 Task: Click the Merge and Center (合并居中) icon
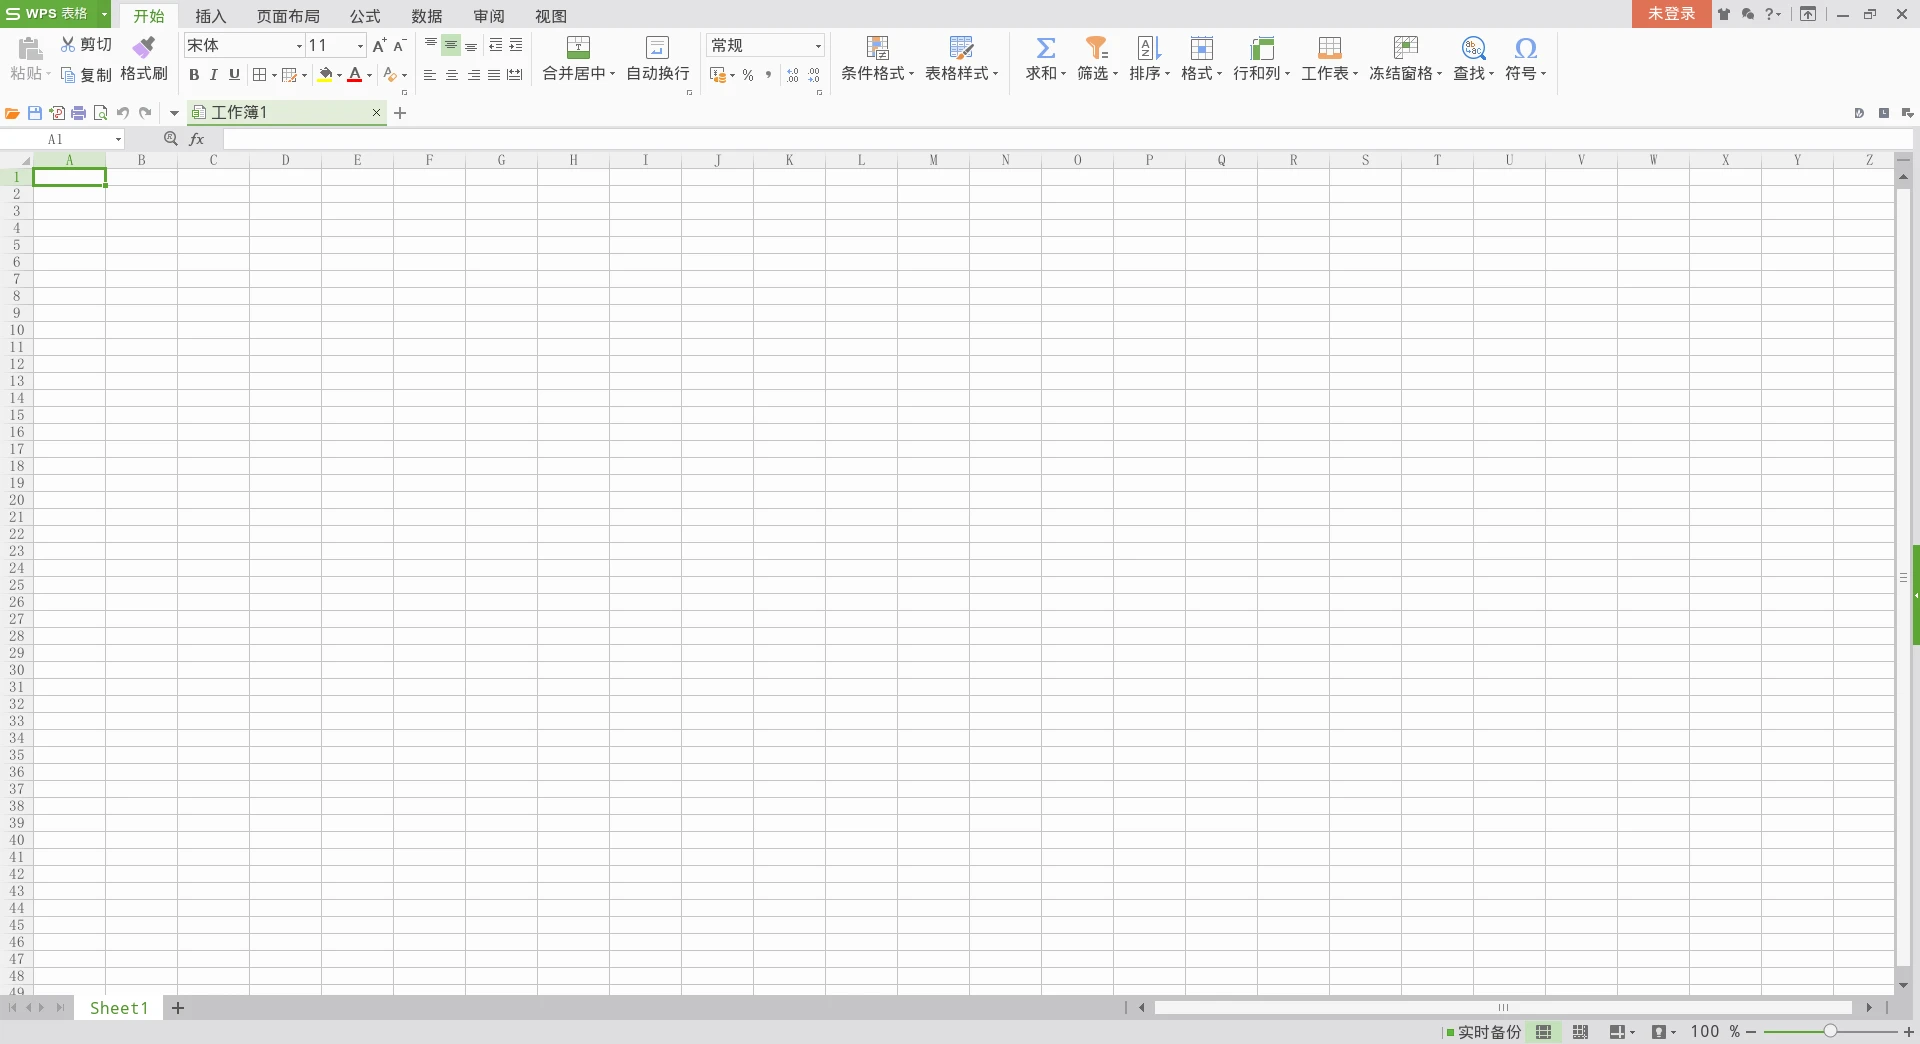click(578, 48)
